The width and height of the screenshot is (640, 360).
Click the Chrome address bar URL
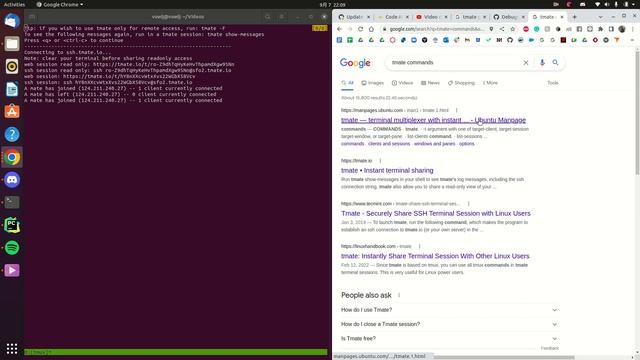pyautogui.click(x=436, y=29)
